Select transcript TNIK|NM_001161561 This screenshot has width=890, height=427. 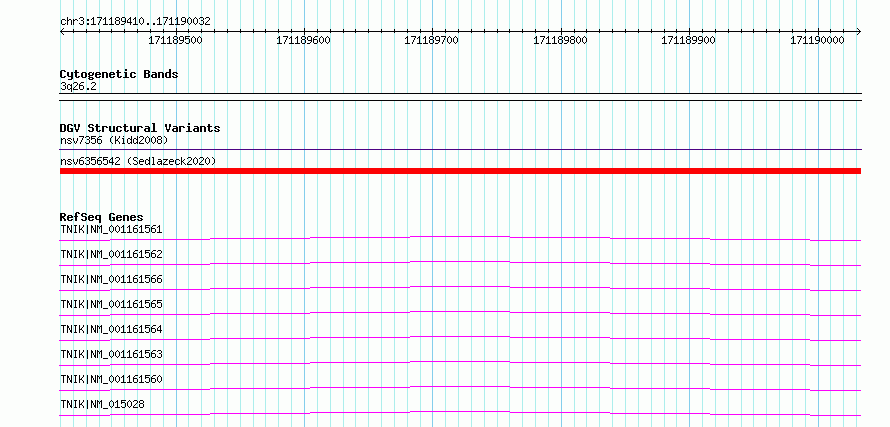coord(111,229)
